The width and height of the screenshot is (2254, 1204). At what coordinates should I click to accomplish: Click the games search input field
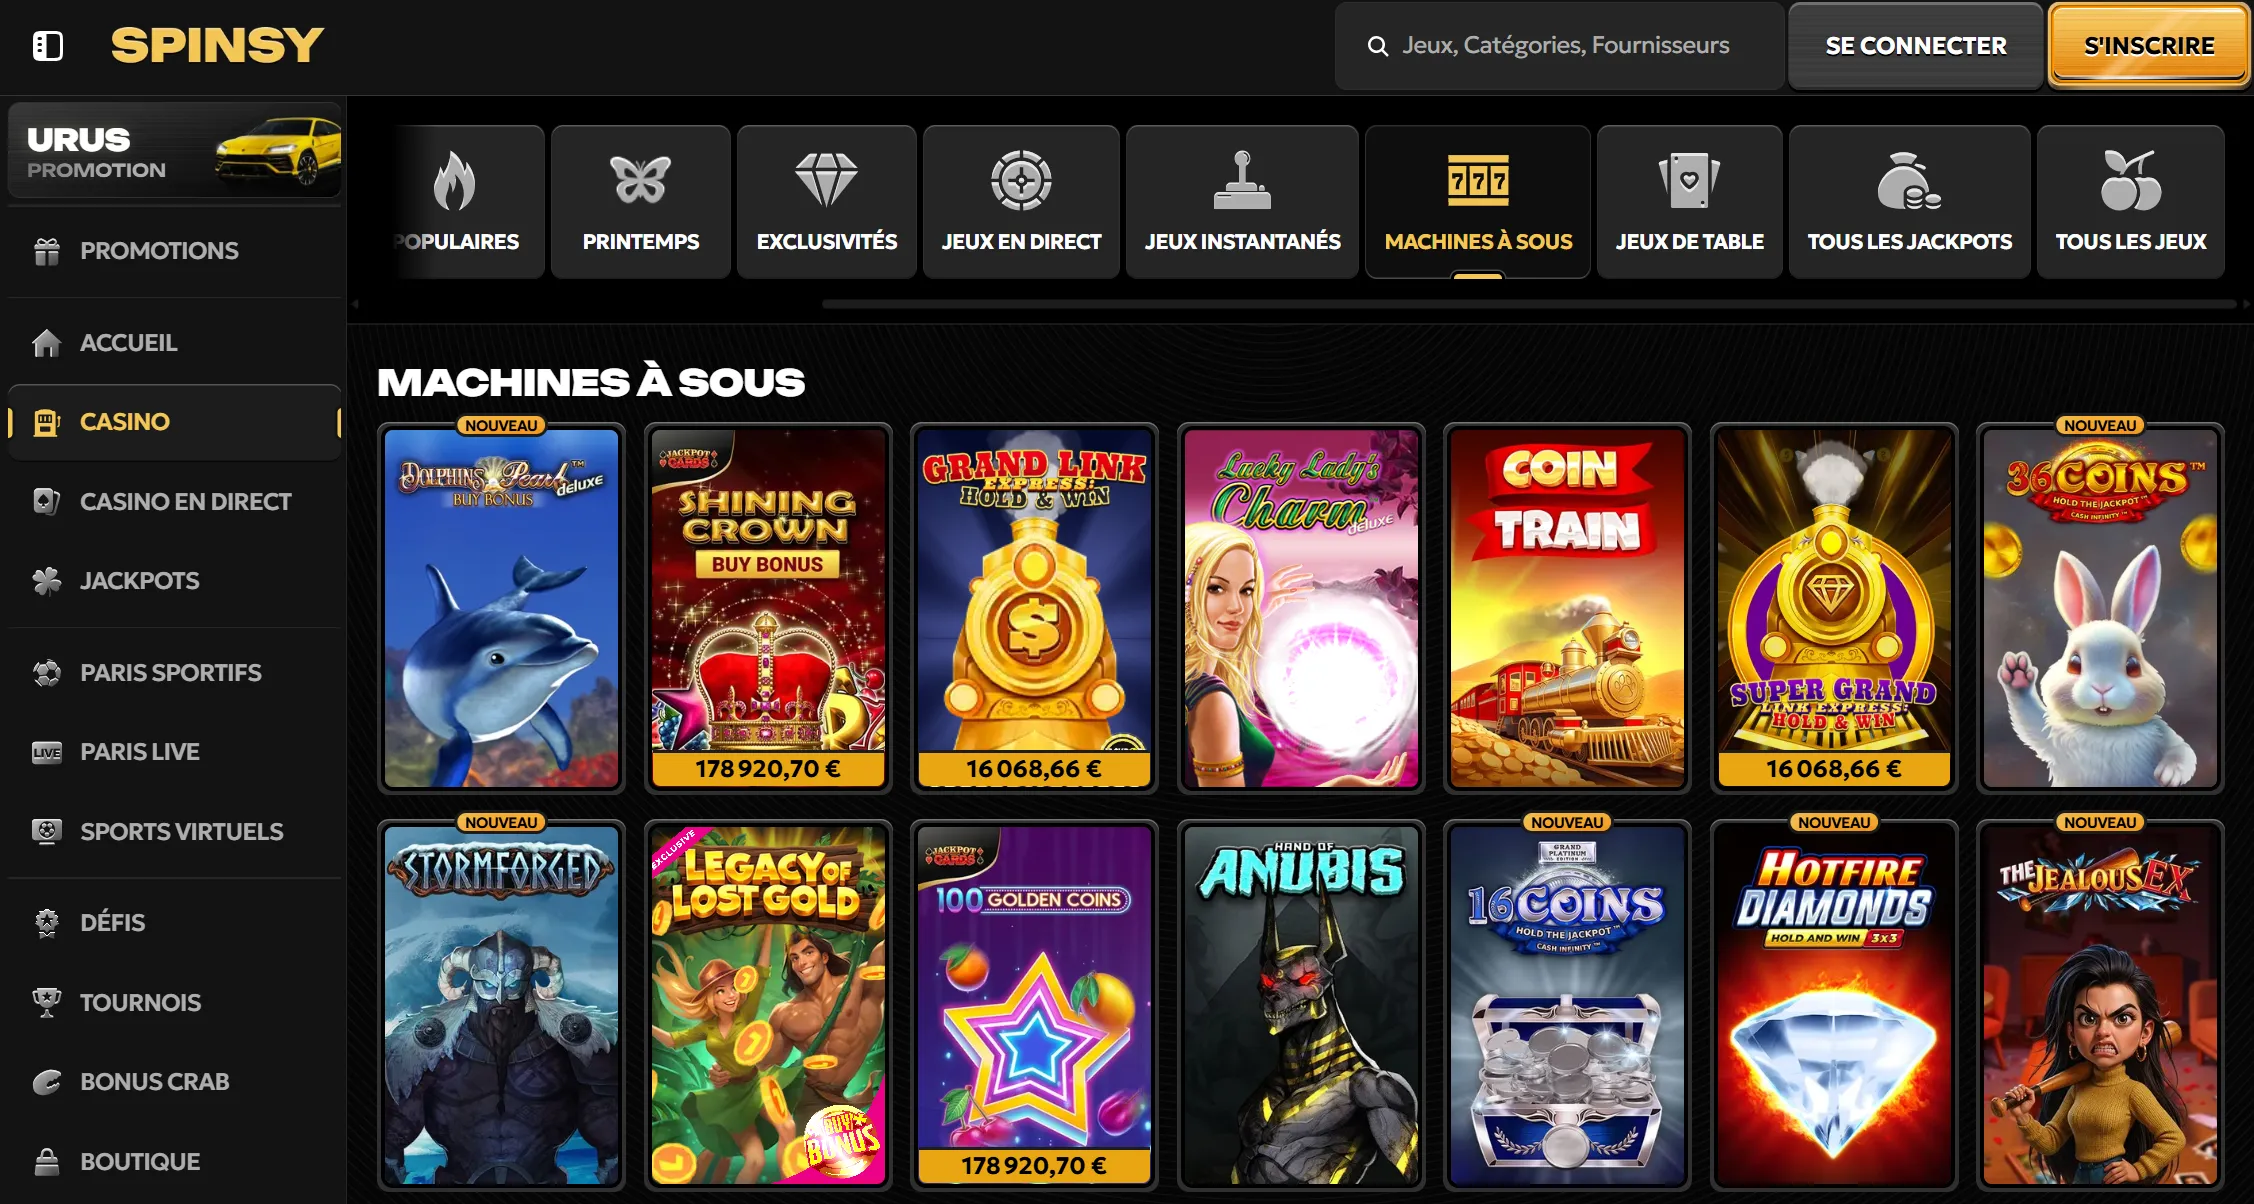click(x=1560, y=46)
